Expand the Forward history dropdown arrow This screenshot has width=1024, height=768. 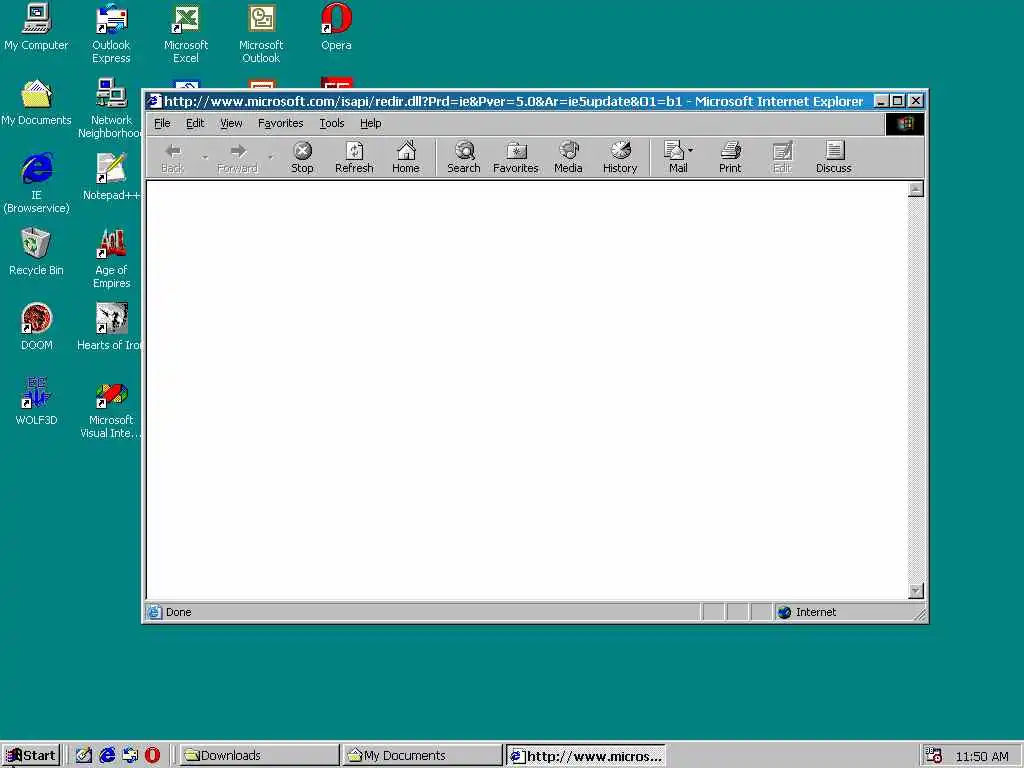click(270, 157)
